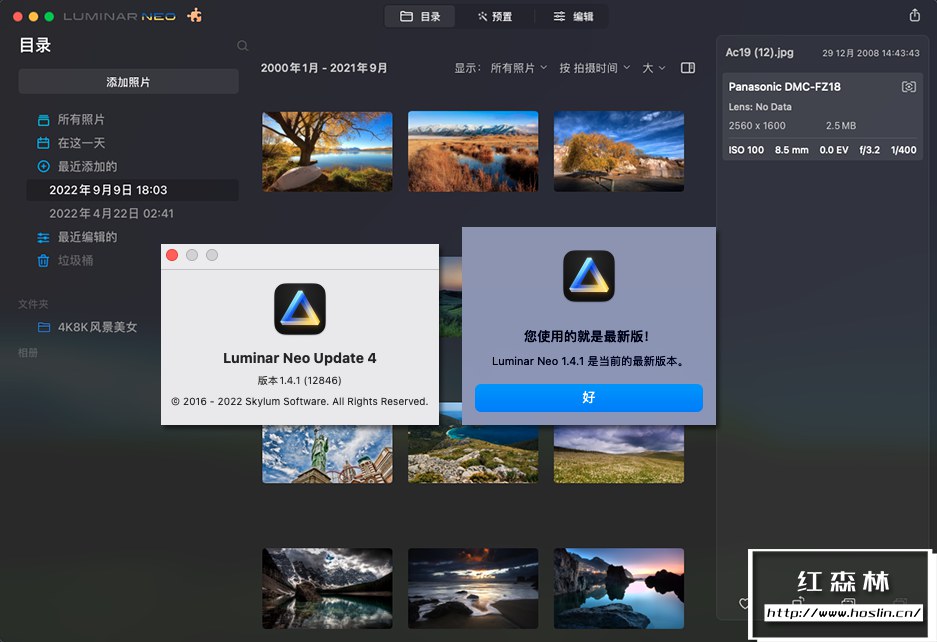Click the 4K8K folder icon
The height and width of the screenshot is (642, 937).
coord(44,327)
